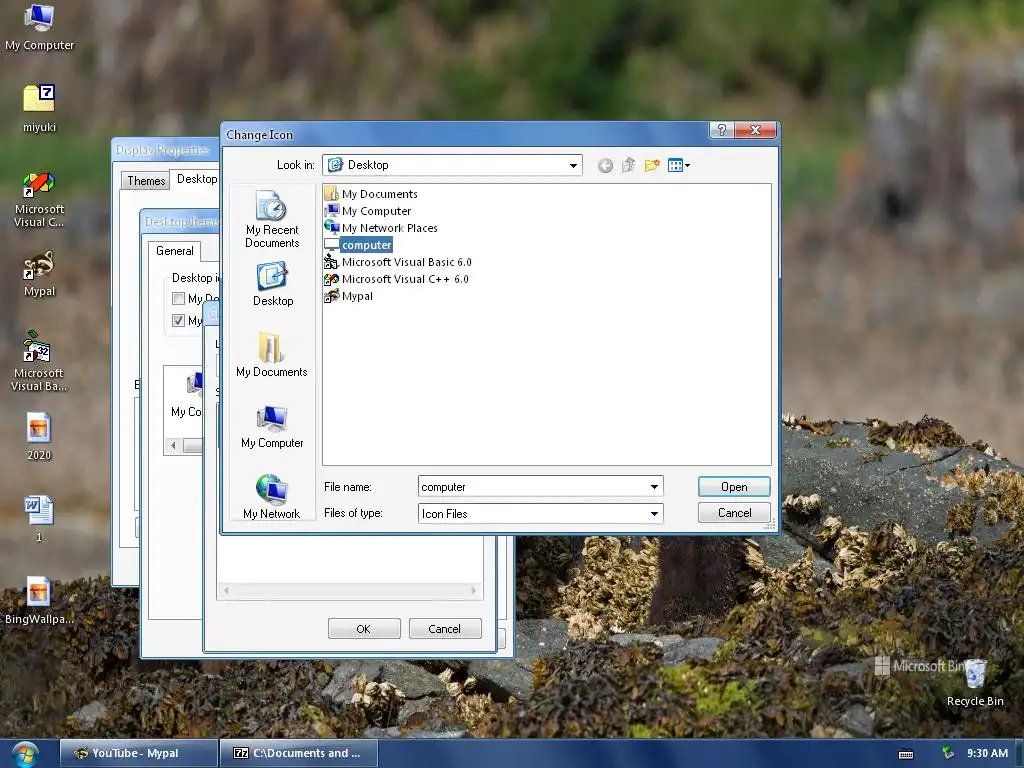This screenshot has width=1024, height=768.
Task: Click the Start button orb
Action: [24, 754]
